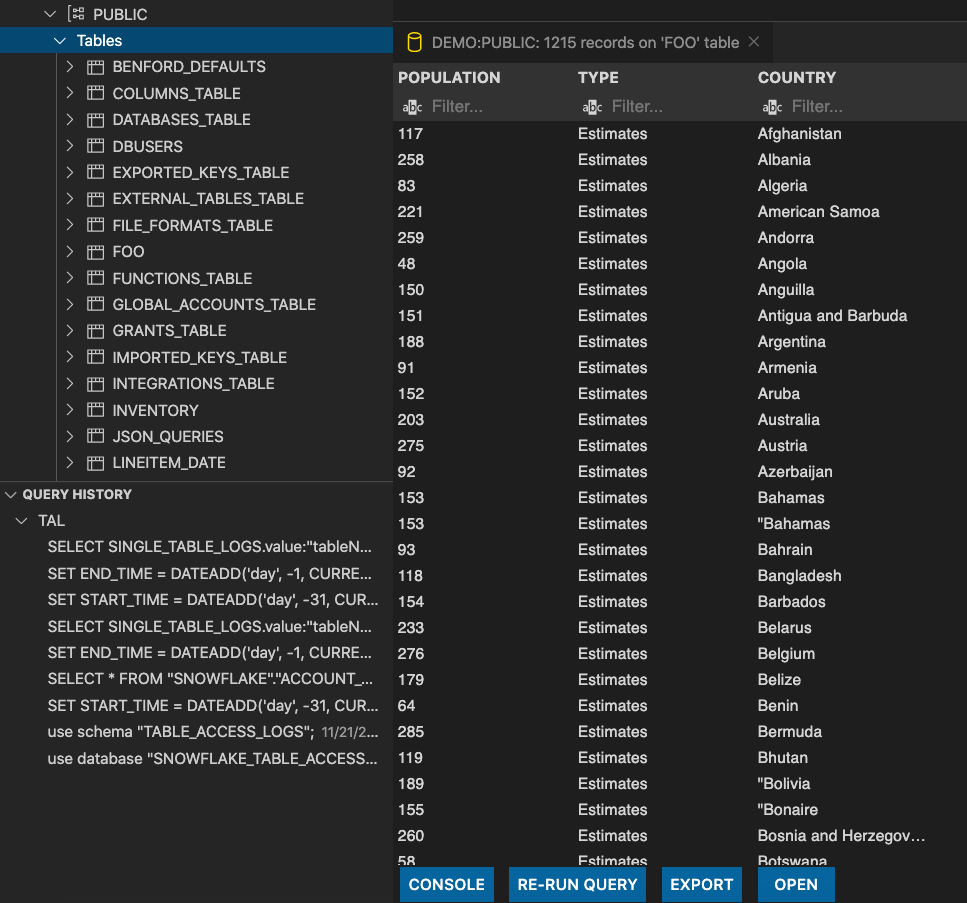Close the FOO table results tab
Screen dimensions: 967x903
[754, 42]
